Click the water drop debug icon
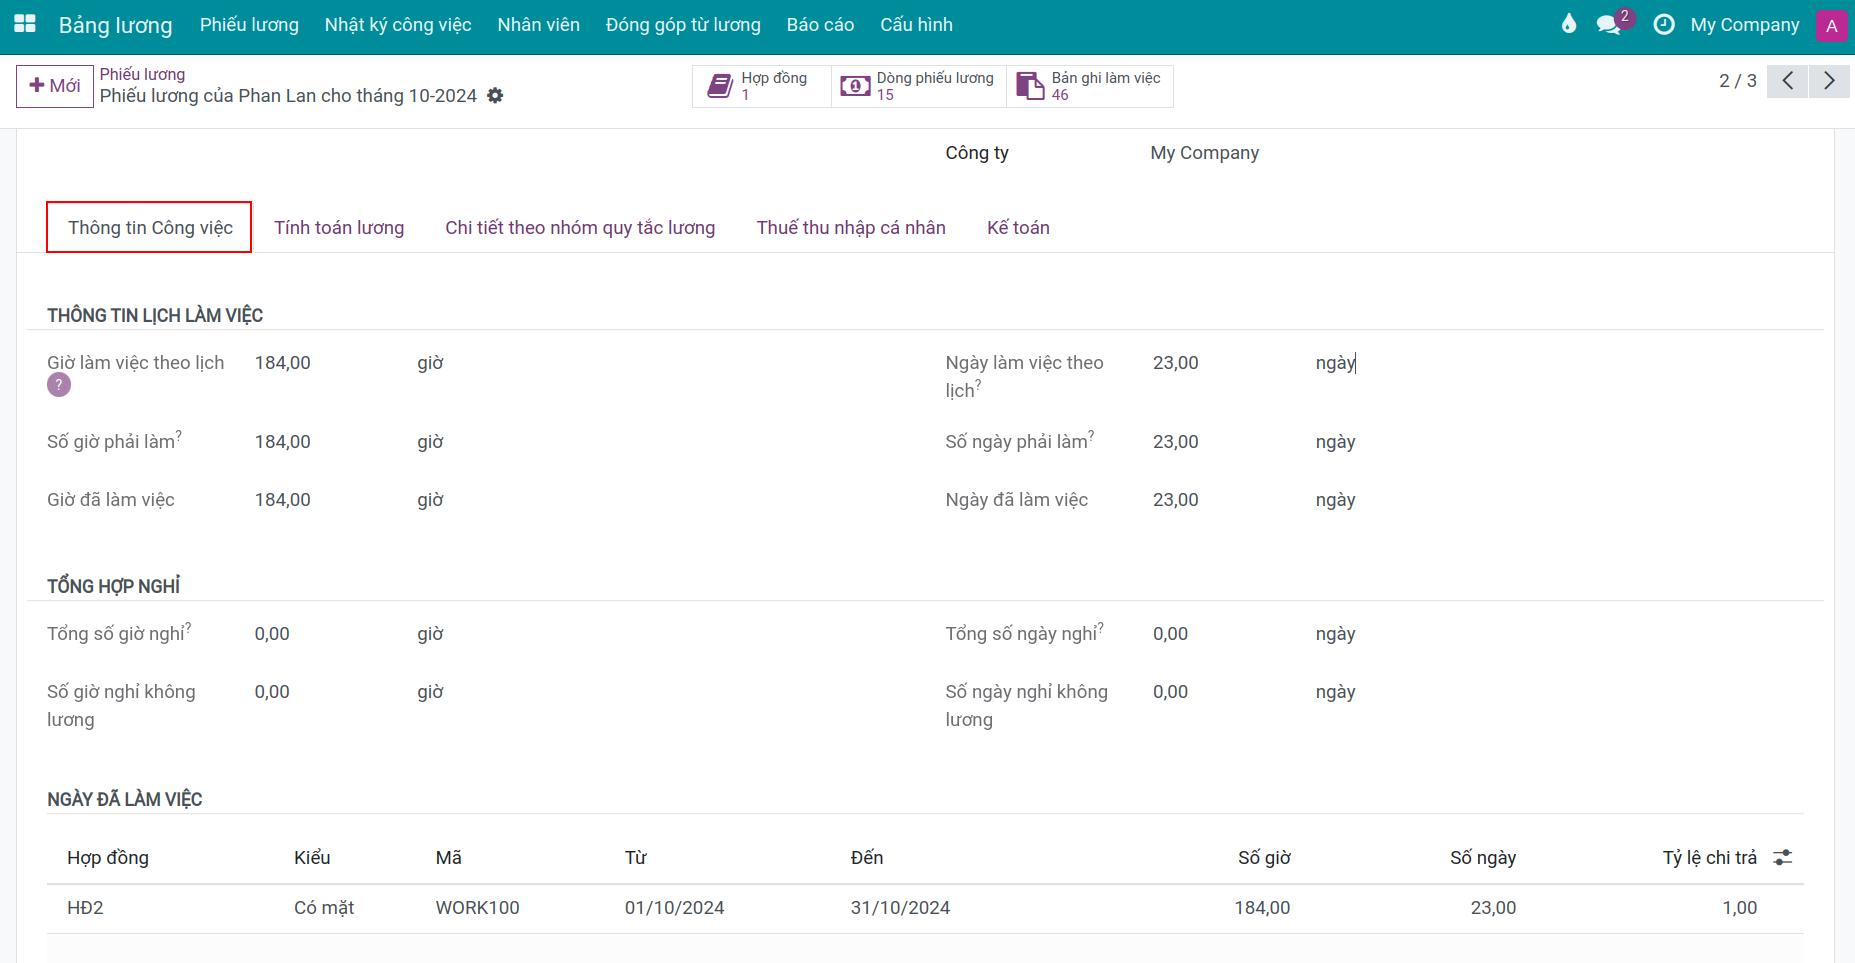Viewport: 1855px width, 963px height. click(1568, 24)
